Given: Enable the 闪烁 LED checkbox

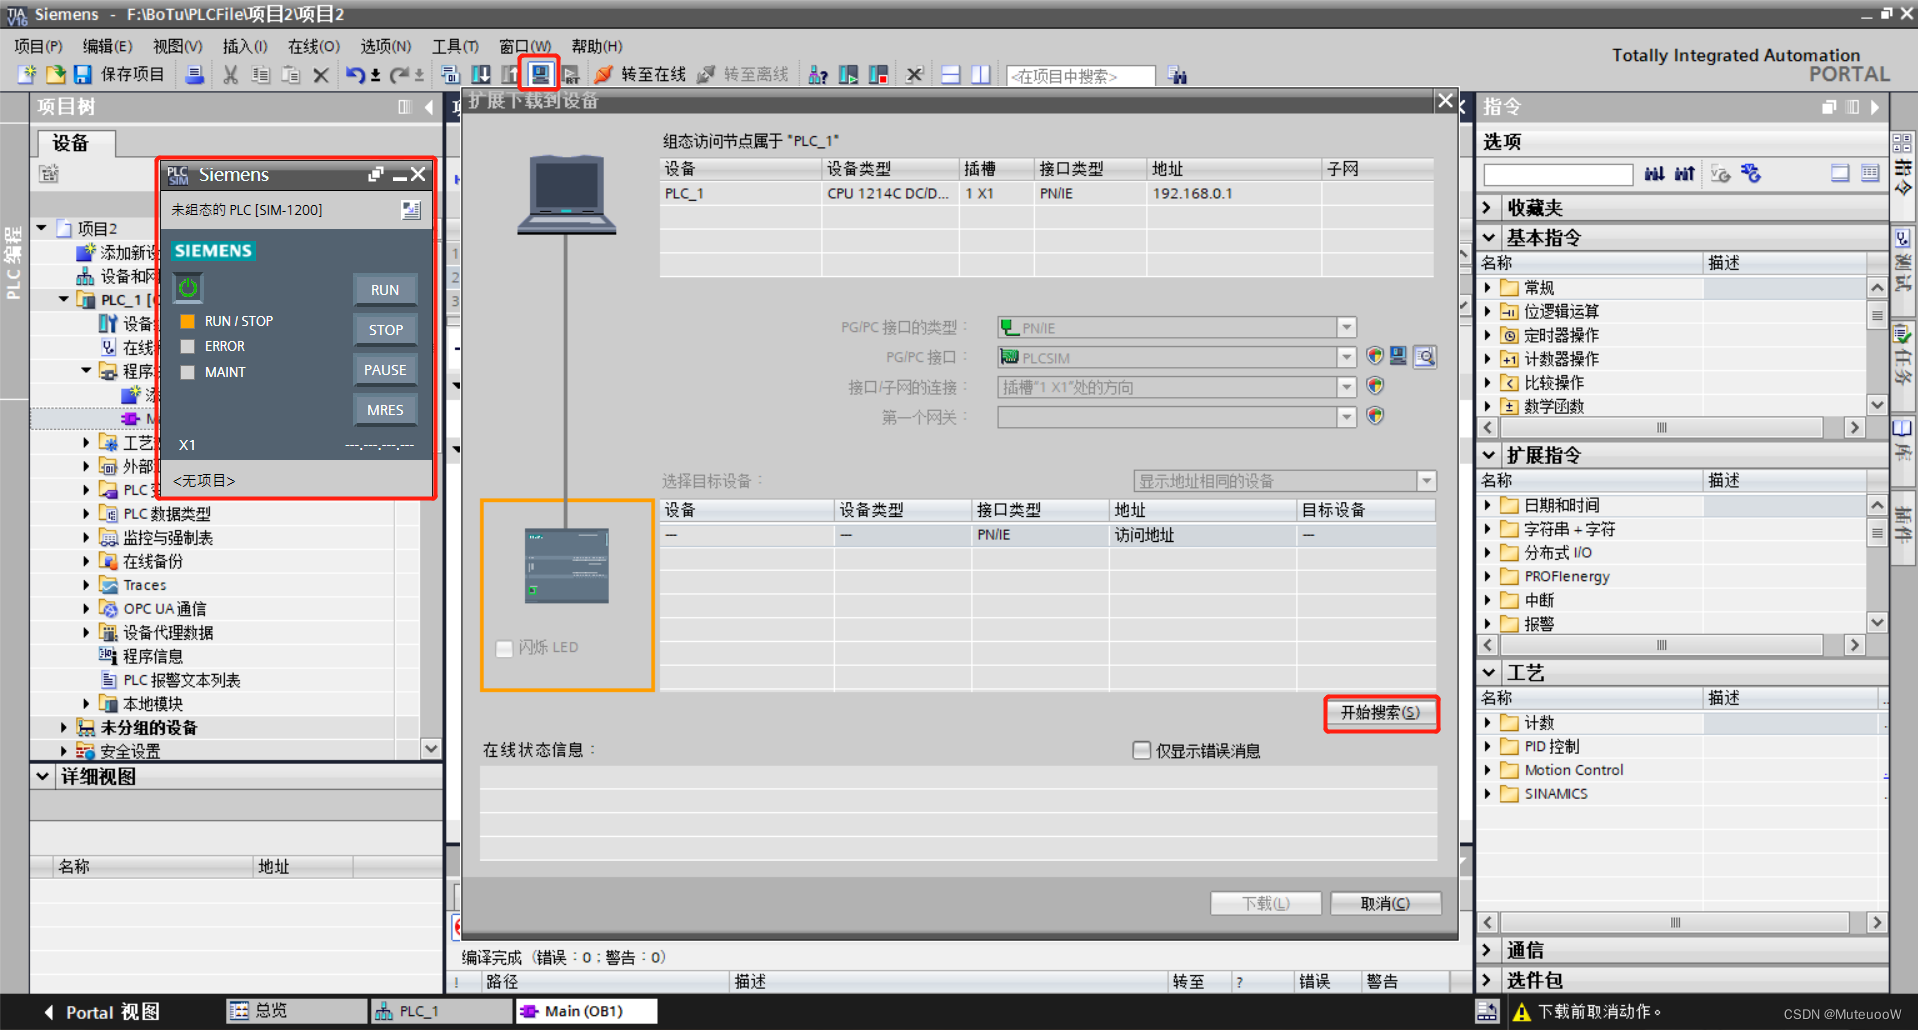Looking at the screenshot, I should click(504, 648).
